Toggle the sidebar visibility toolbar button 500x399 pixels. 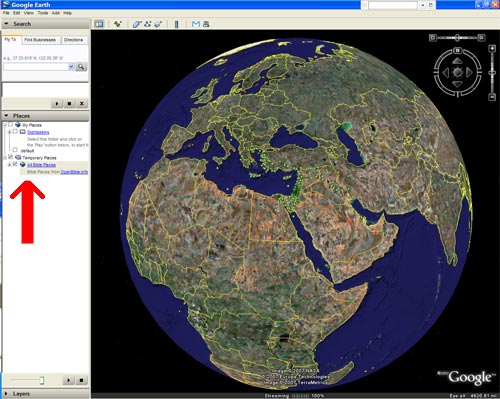pos(99,24)
